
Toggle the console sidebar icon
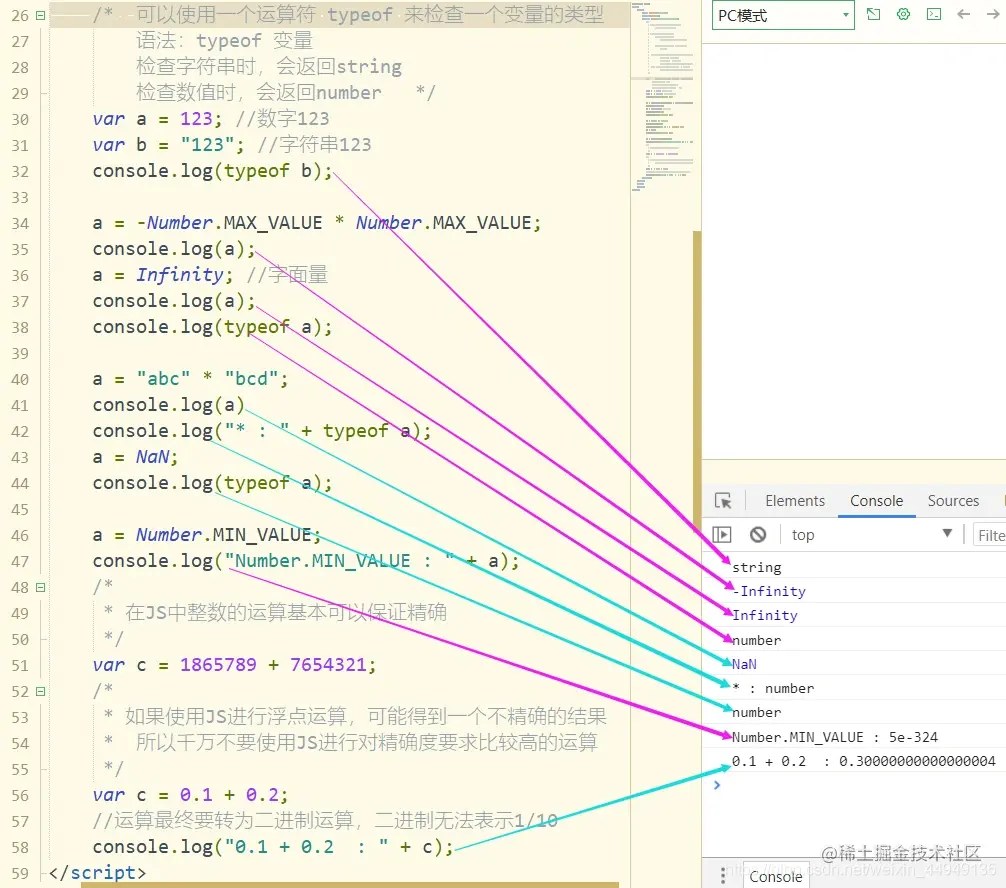[x=722, y=534]
